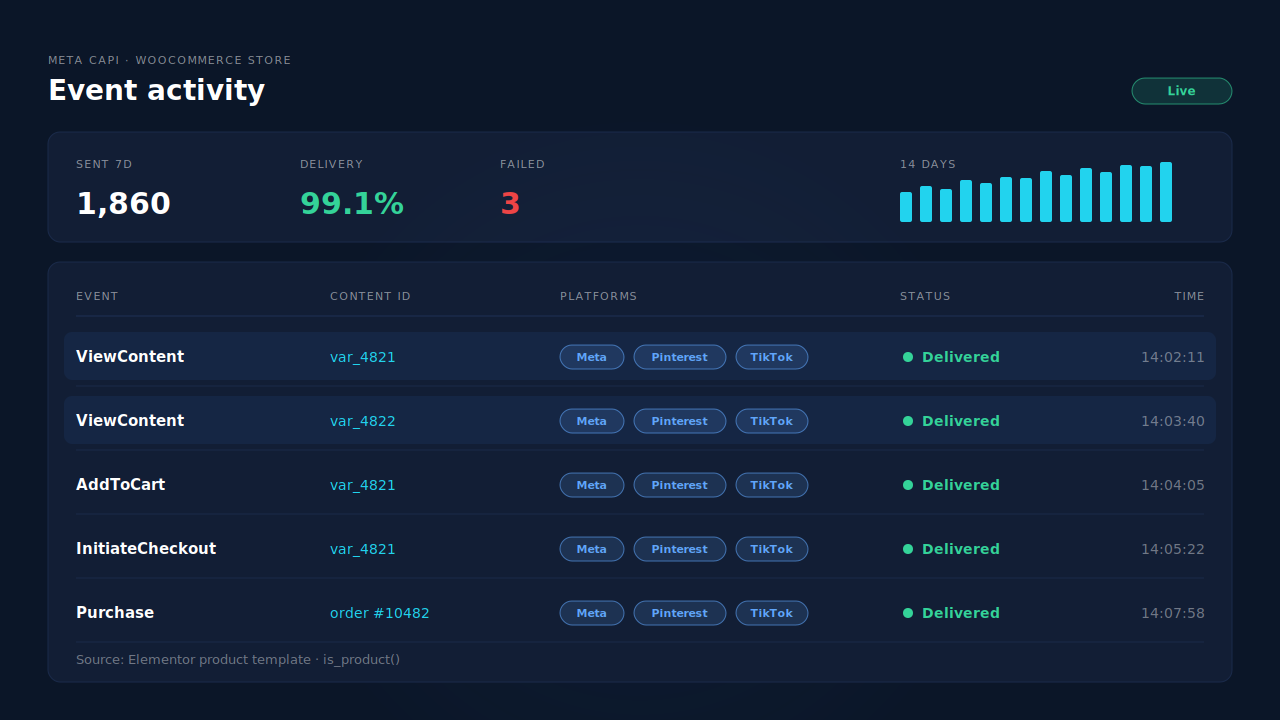Select the AddToCart event name

click(121, 485)
